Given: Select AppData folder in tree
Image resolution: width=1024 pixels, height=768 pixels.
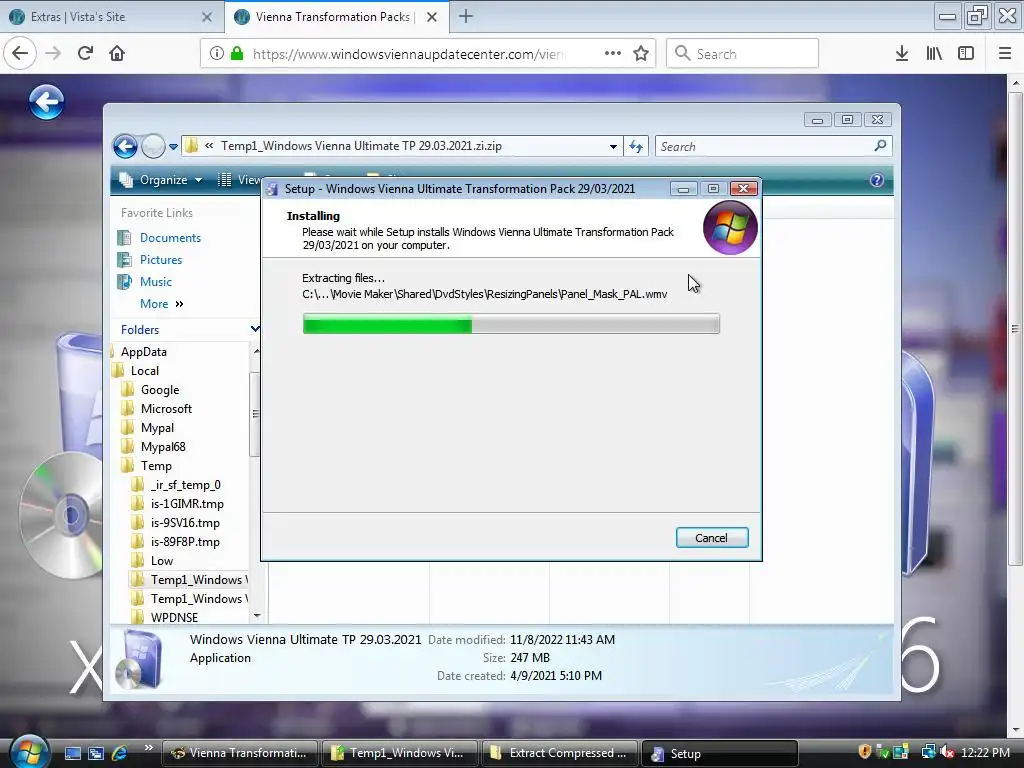Looking at the screenshot, I should coord(144,351).
